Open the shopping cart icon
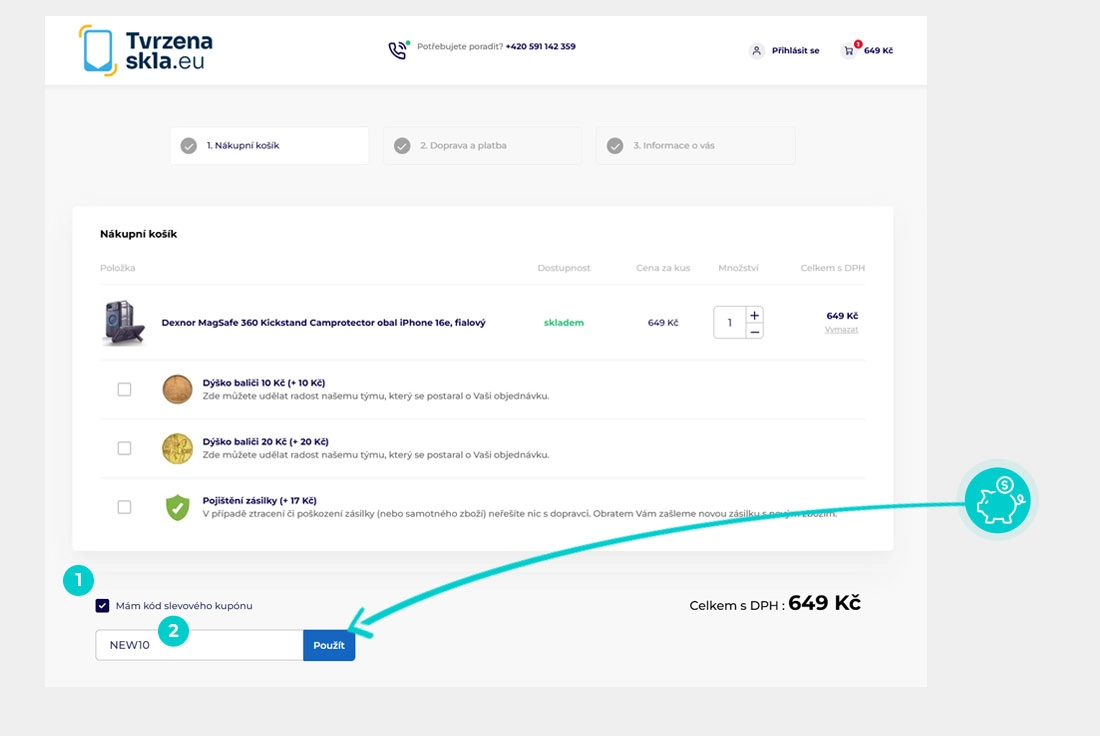The height and width of the screenshot is (736, 1100). 850,50
